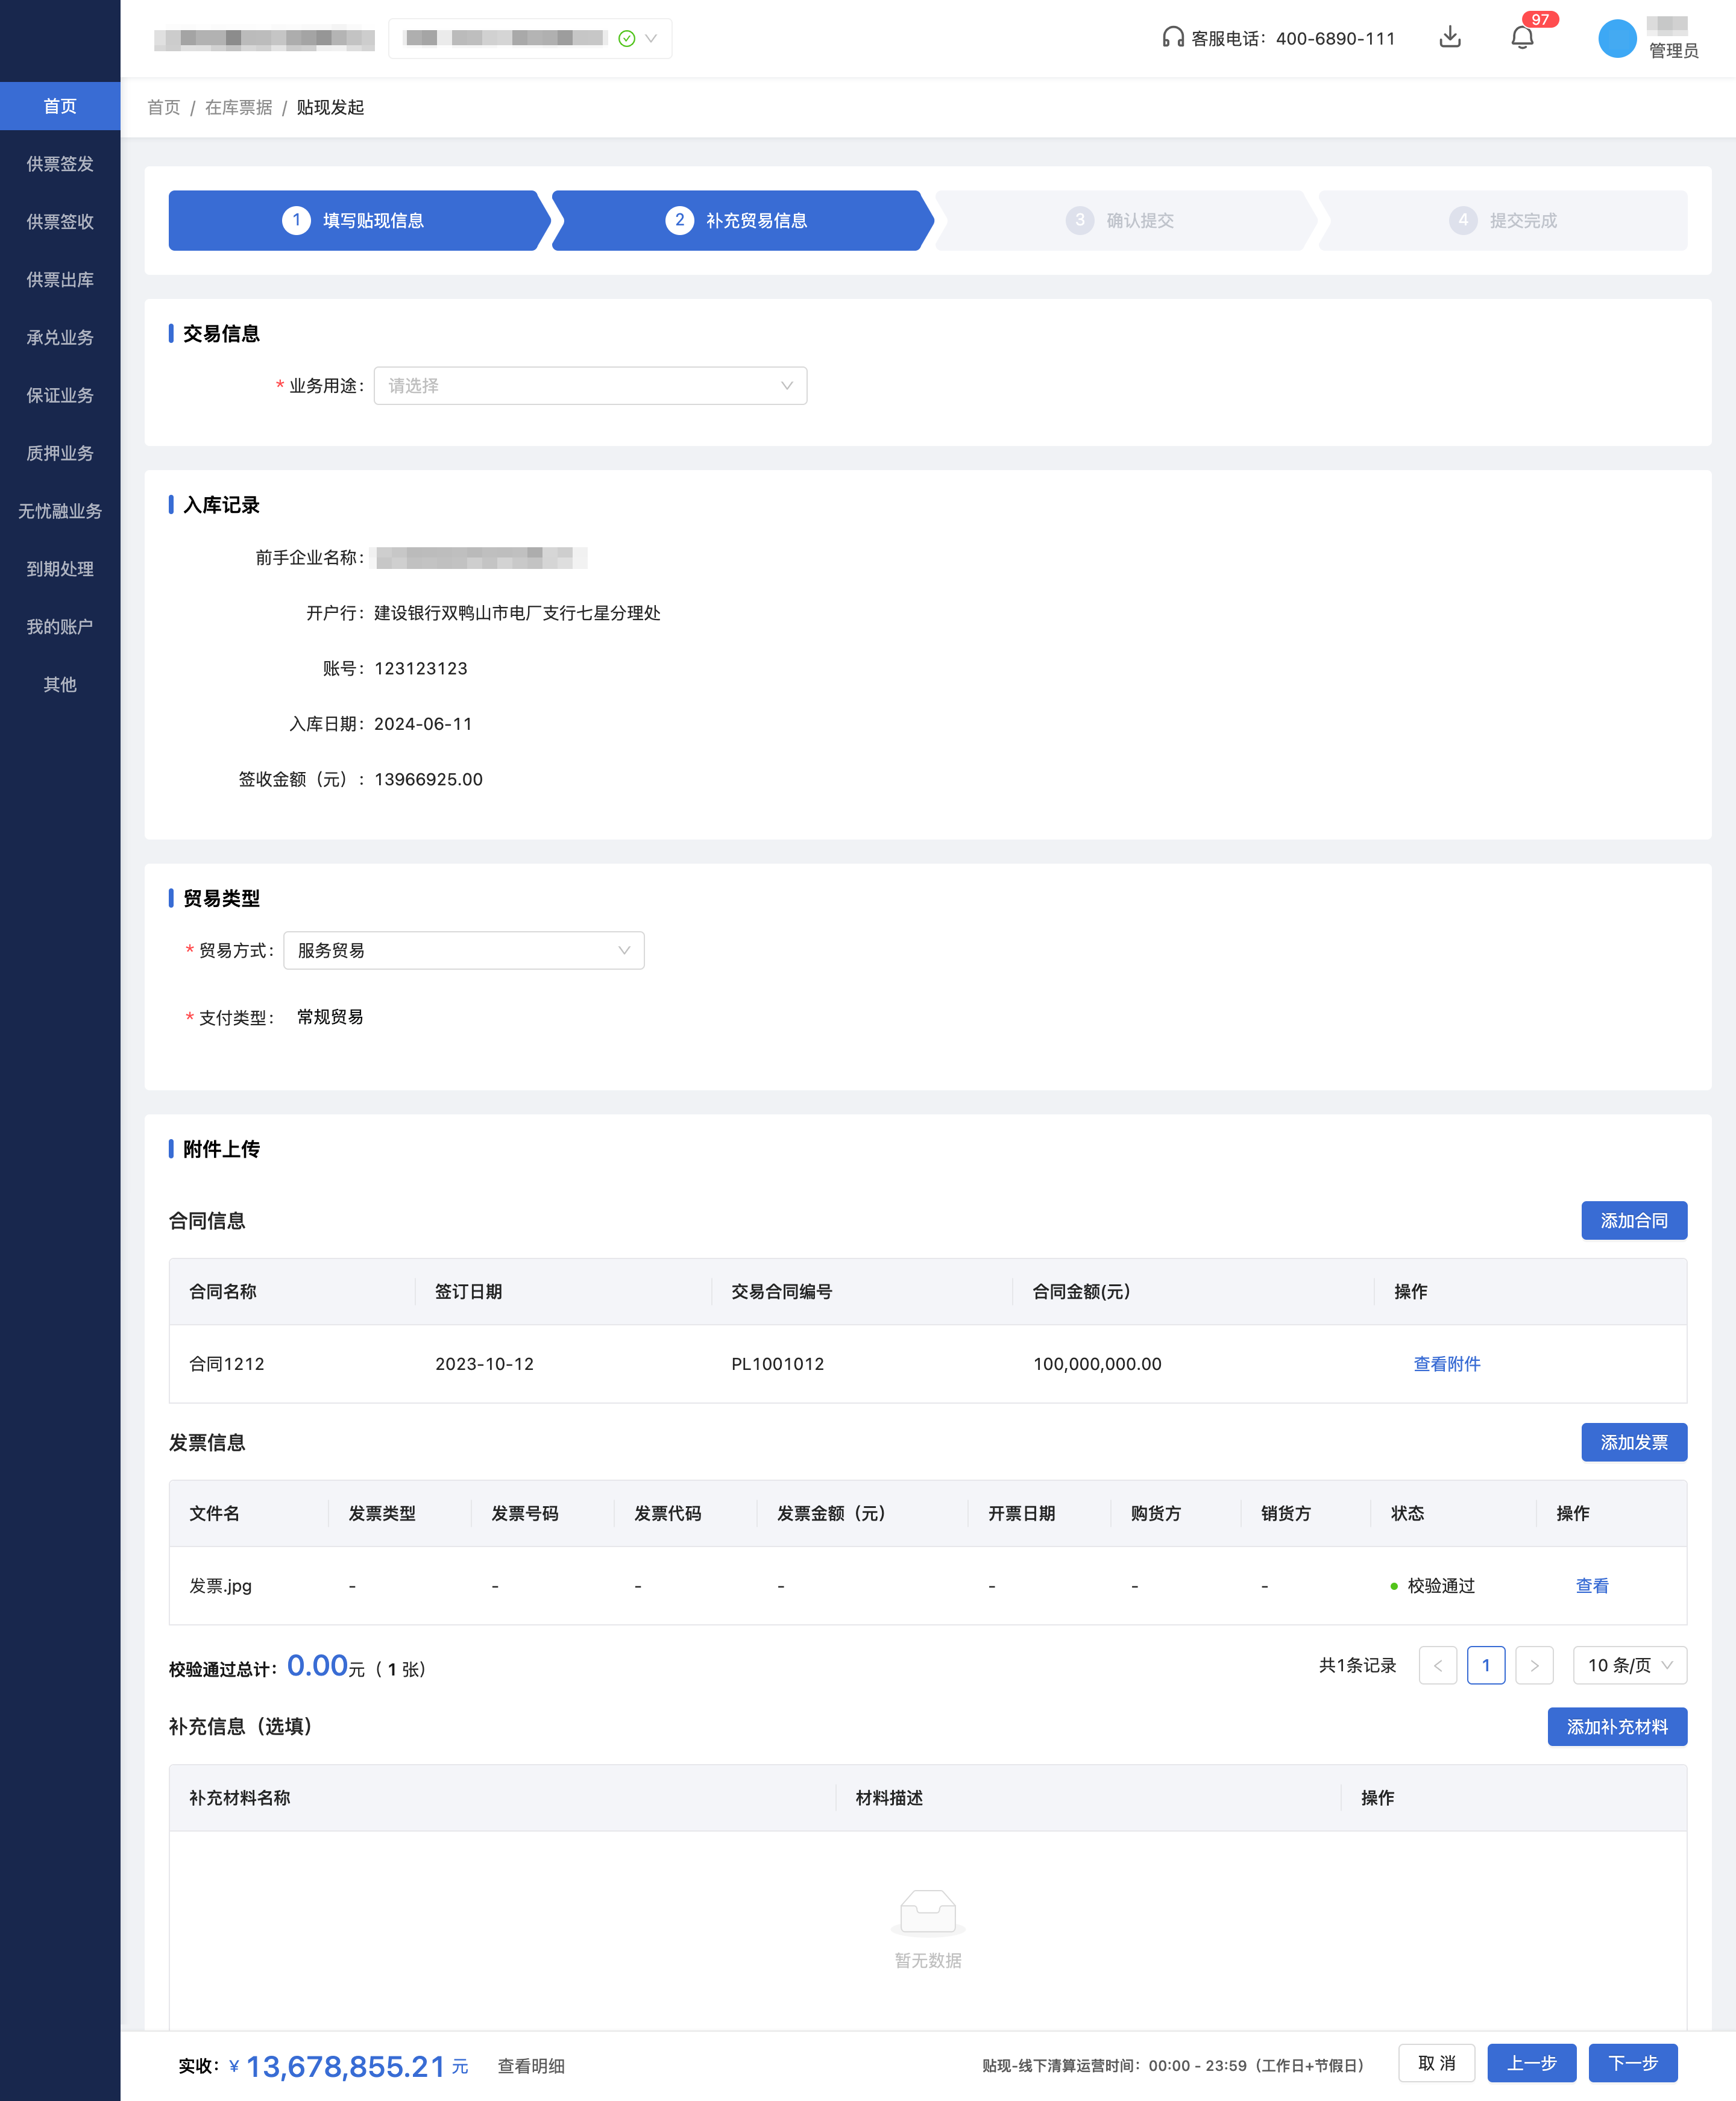Click the 下一步 button
The image size is (1736, 2101).
1633,2063
